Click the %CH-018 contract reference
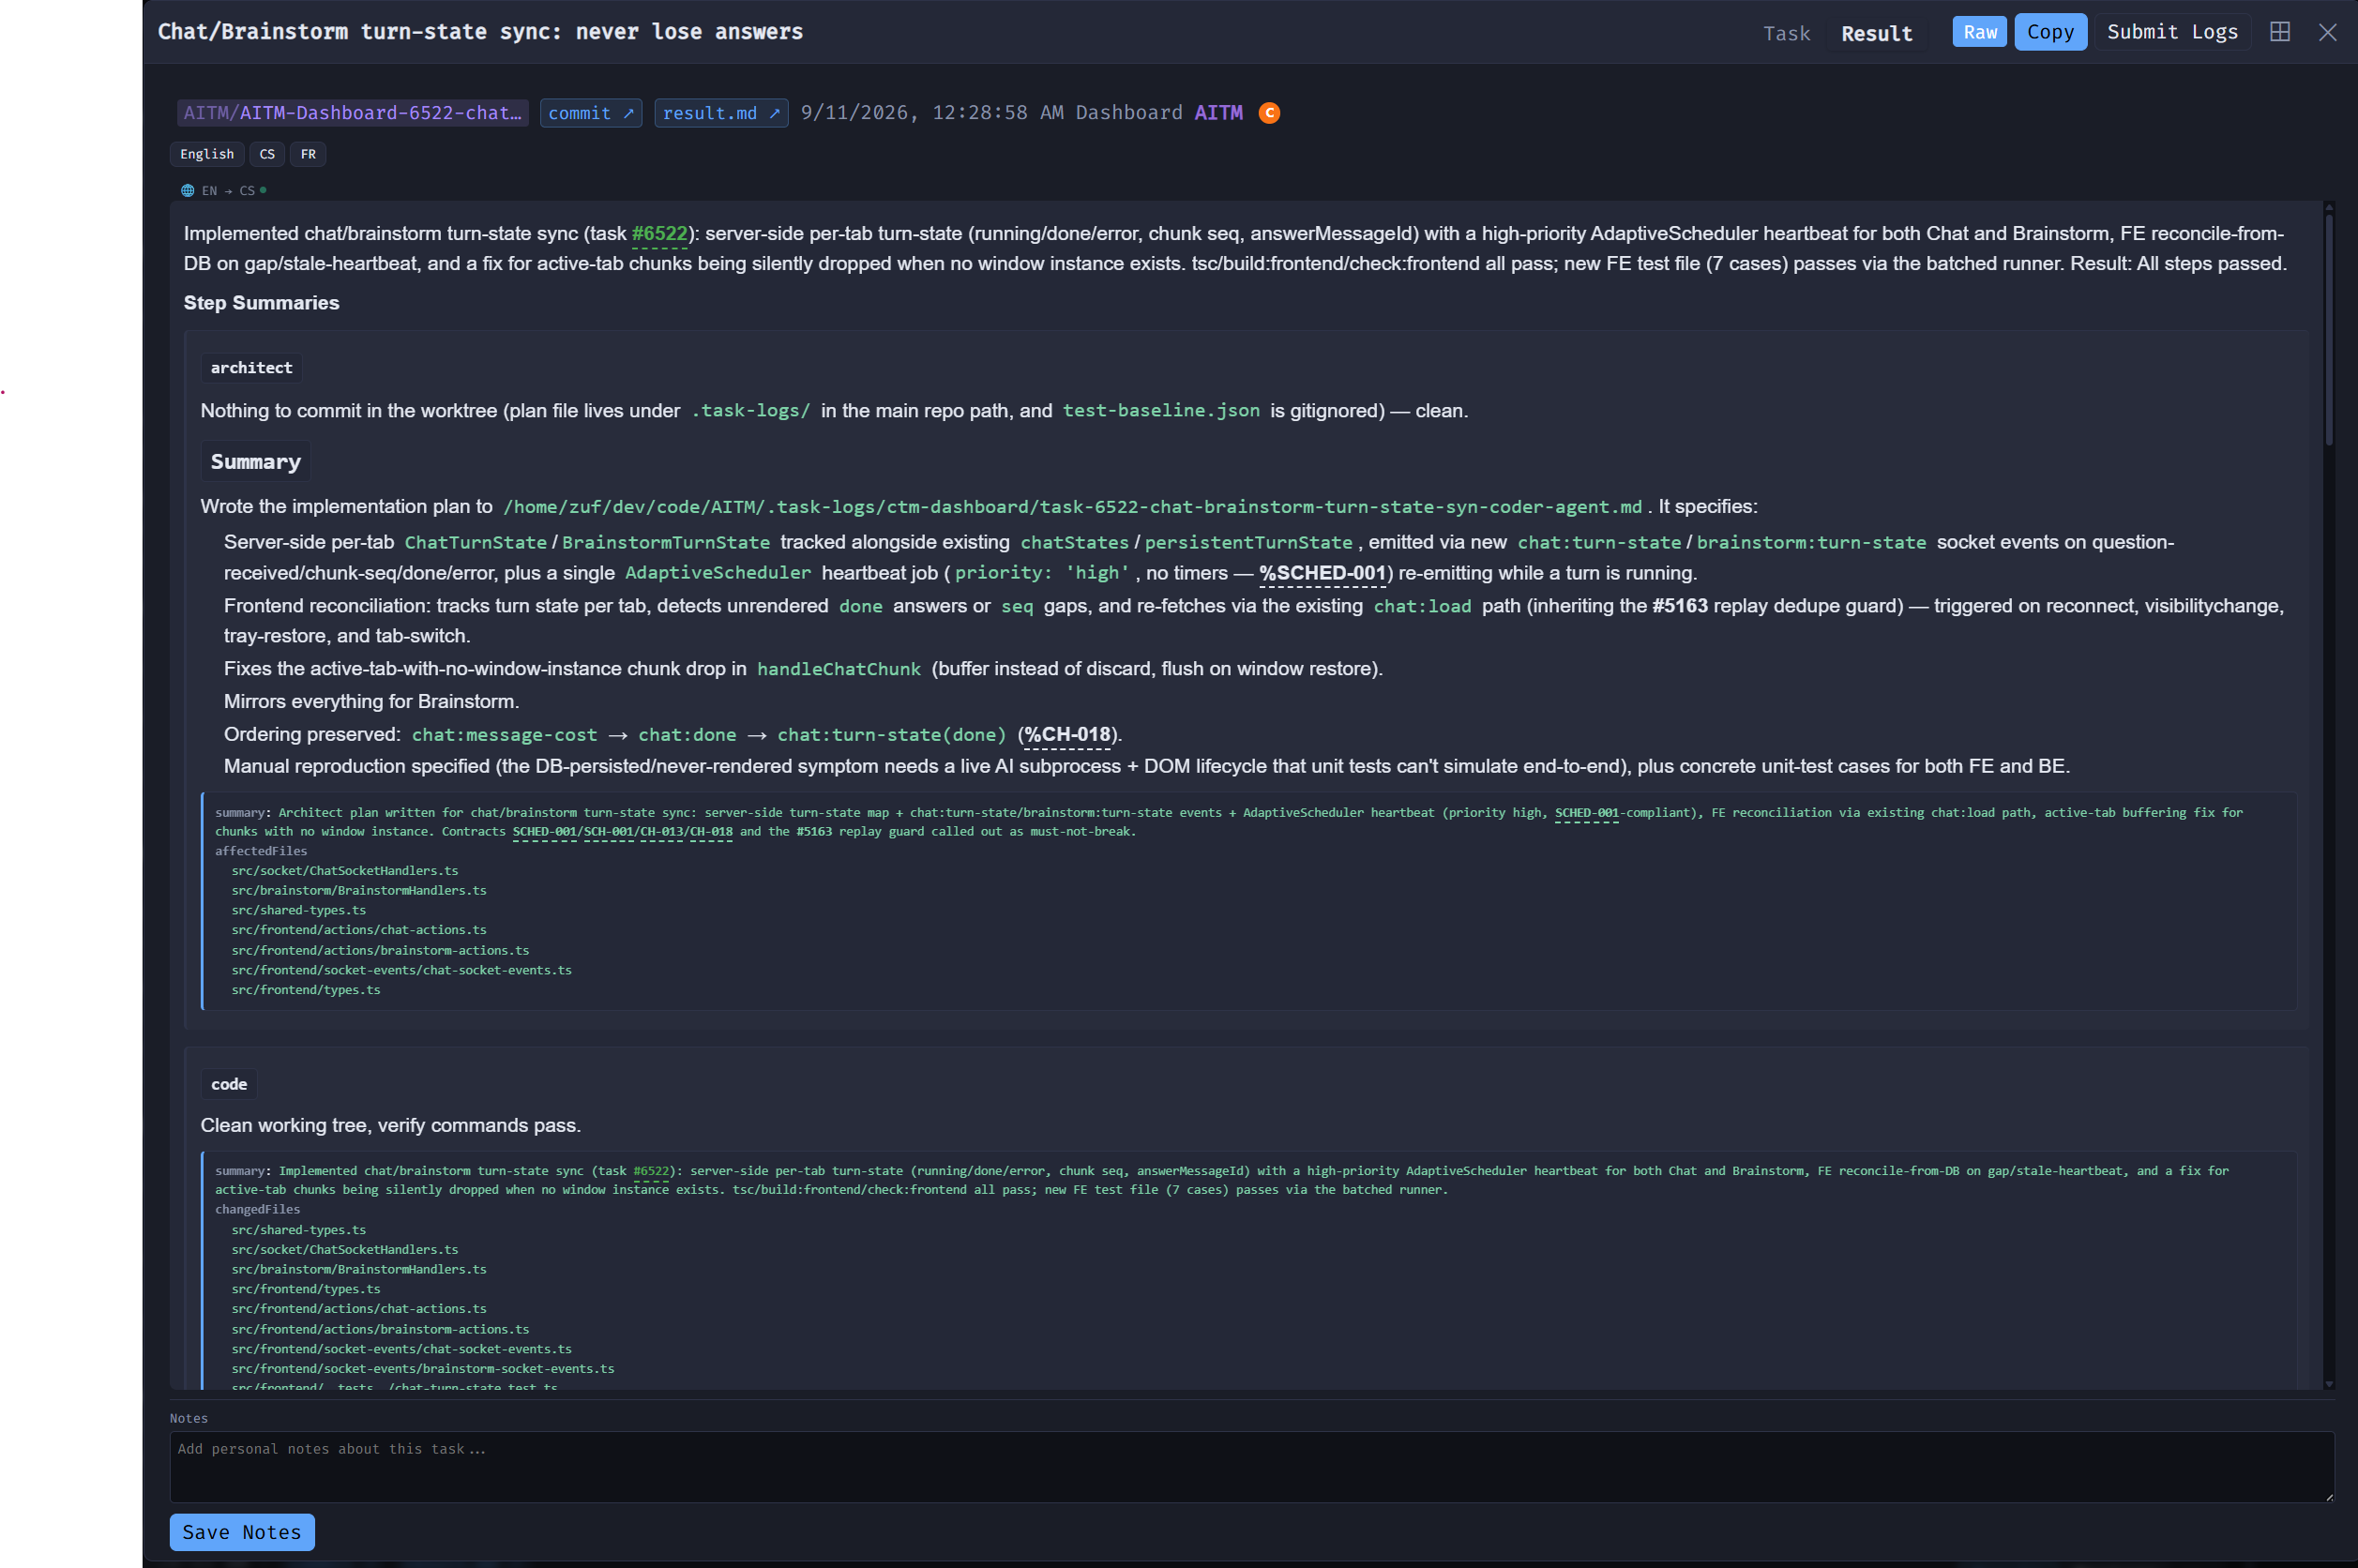 click(1067, 734)
